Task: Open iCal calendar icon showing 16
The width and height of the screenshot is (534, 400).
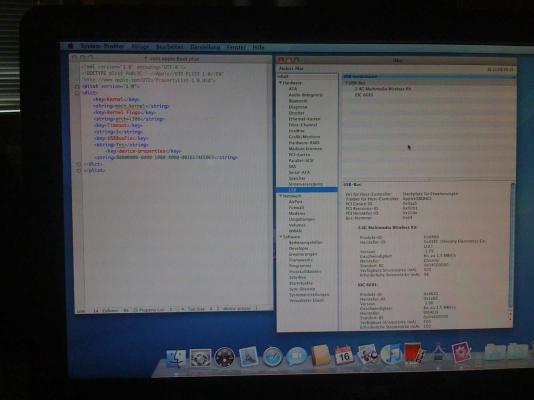Action: (343, 355)
